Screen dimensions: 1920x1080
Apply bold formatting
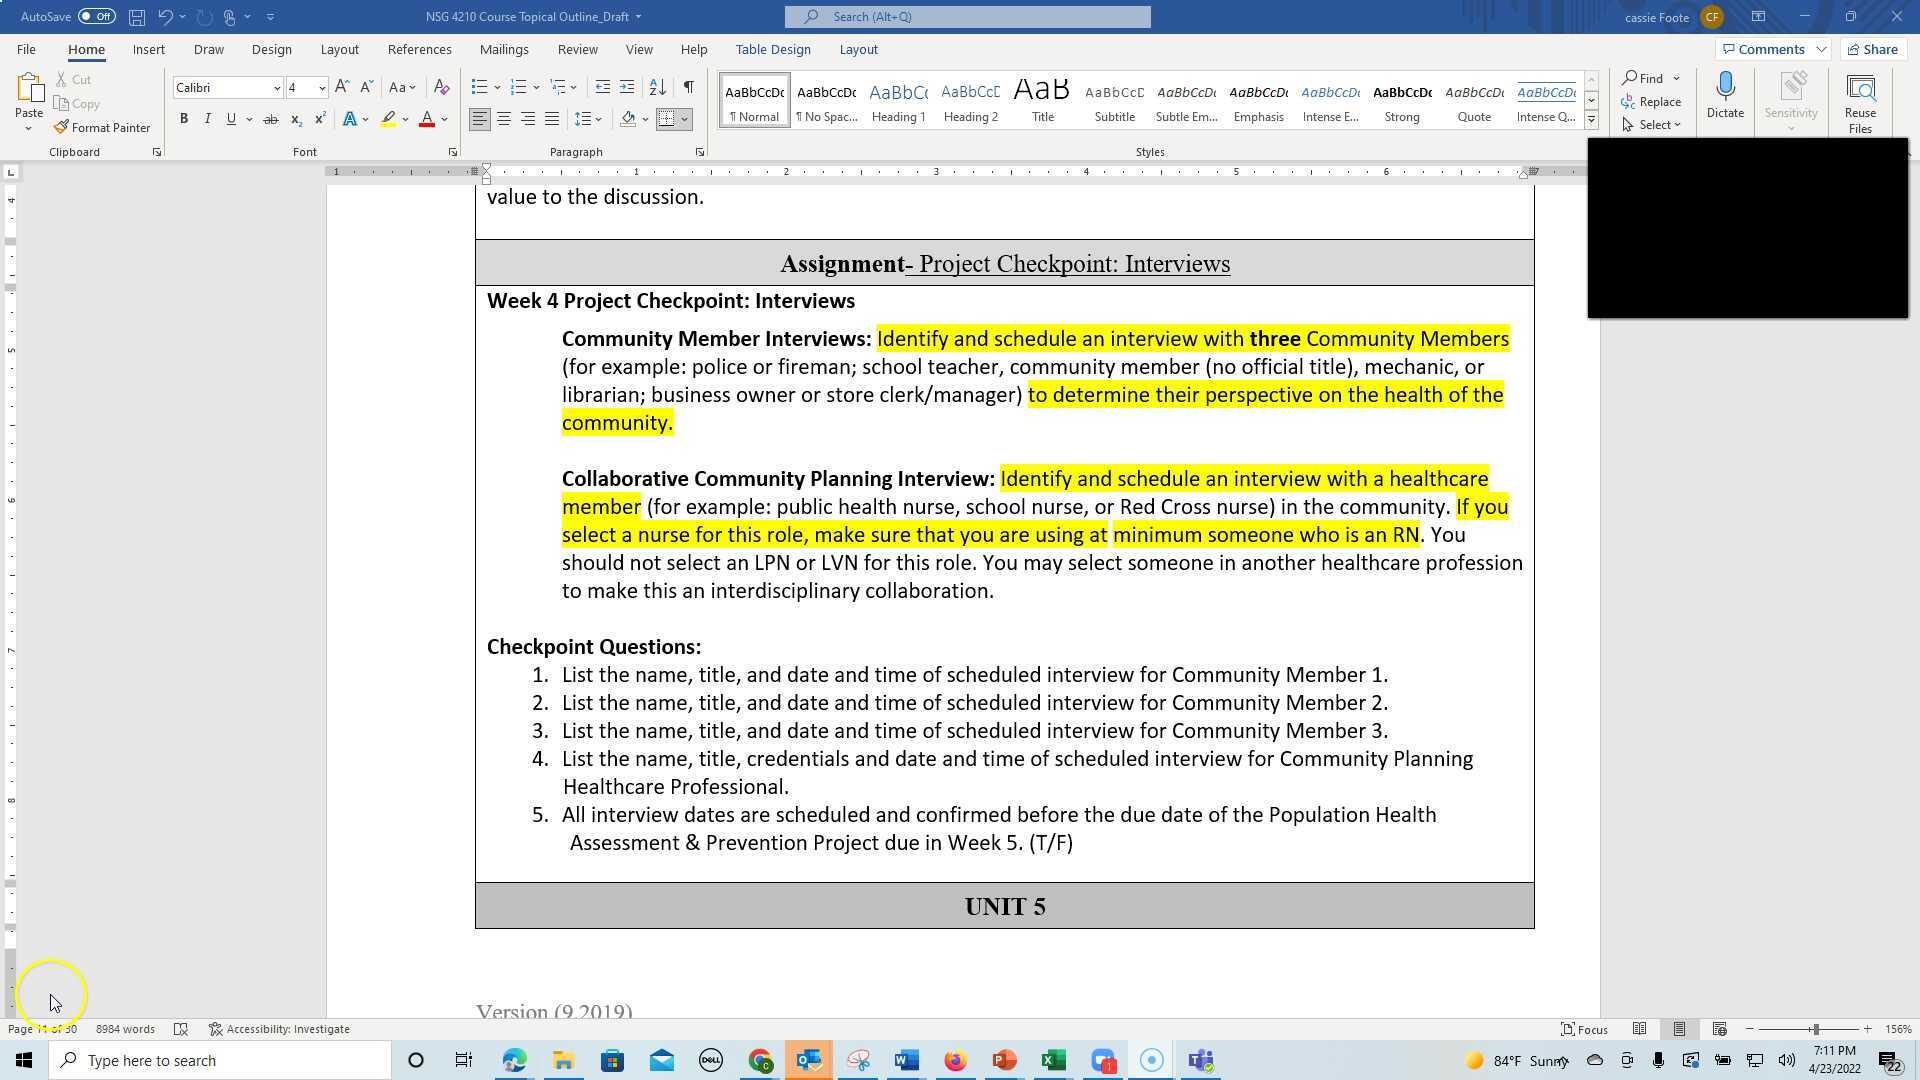(x=184, y=118)
